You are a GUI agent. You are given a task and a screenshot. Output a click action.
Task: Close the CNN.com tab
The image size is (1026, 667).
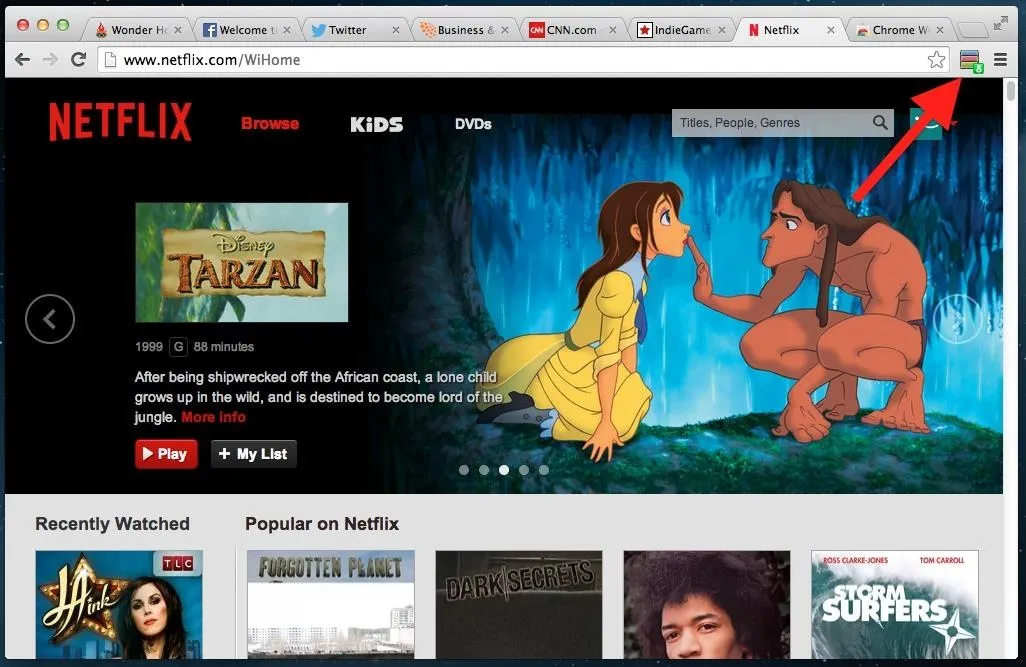(612, 30)
